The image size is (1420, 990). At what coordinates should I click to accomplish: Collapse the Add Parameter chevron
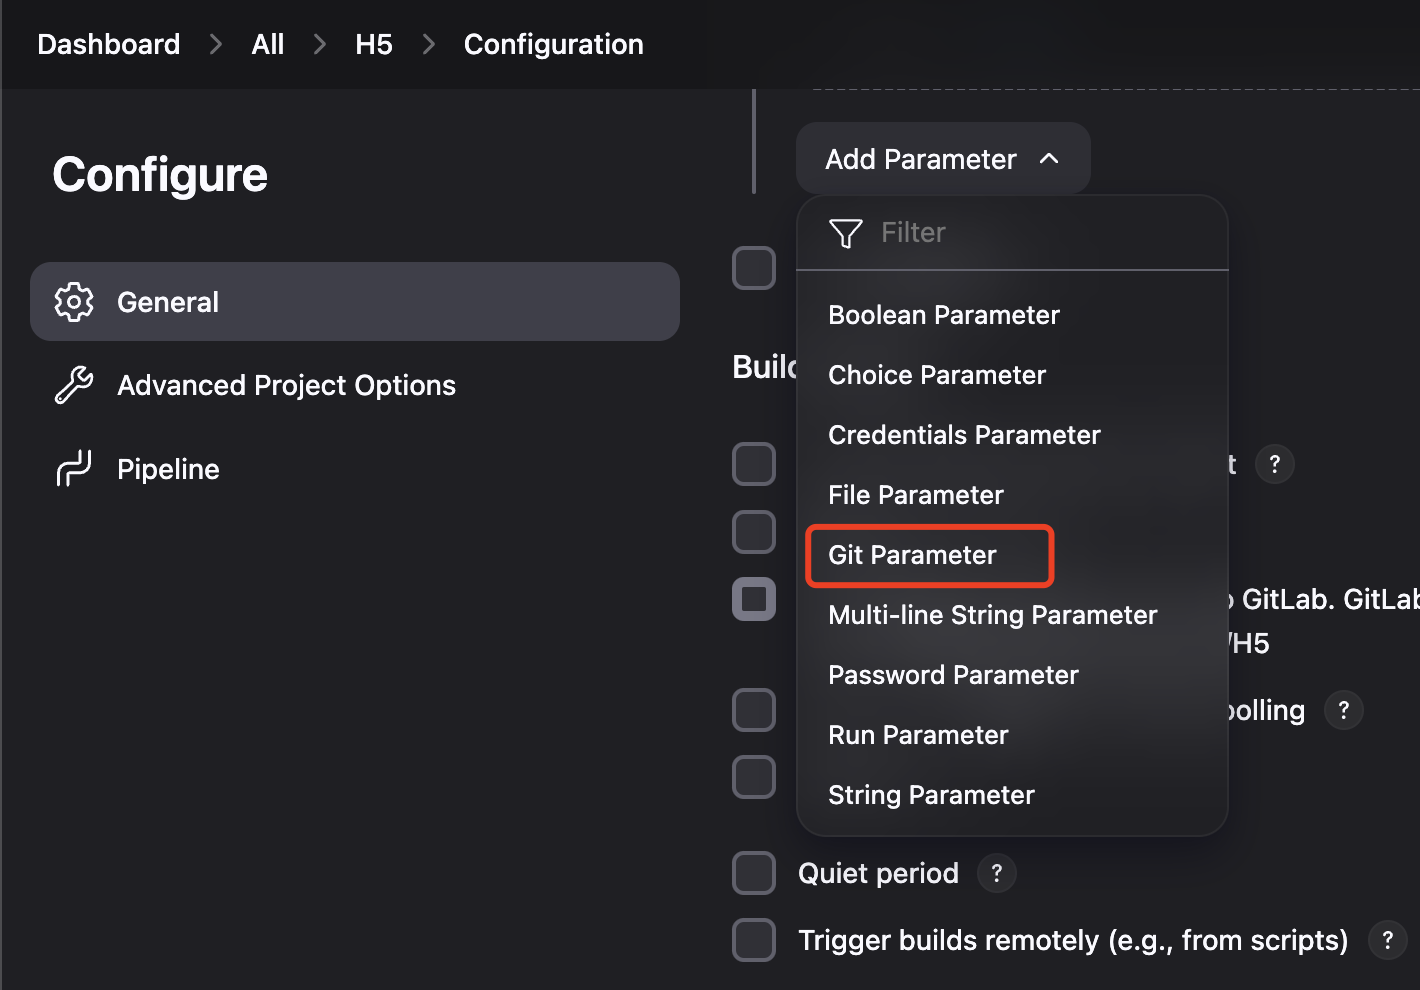pyautogui.click(x=1049, y=158)
